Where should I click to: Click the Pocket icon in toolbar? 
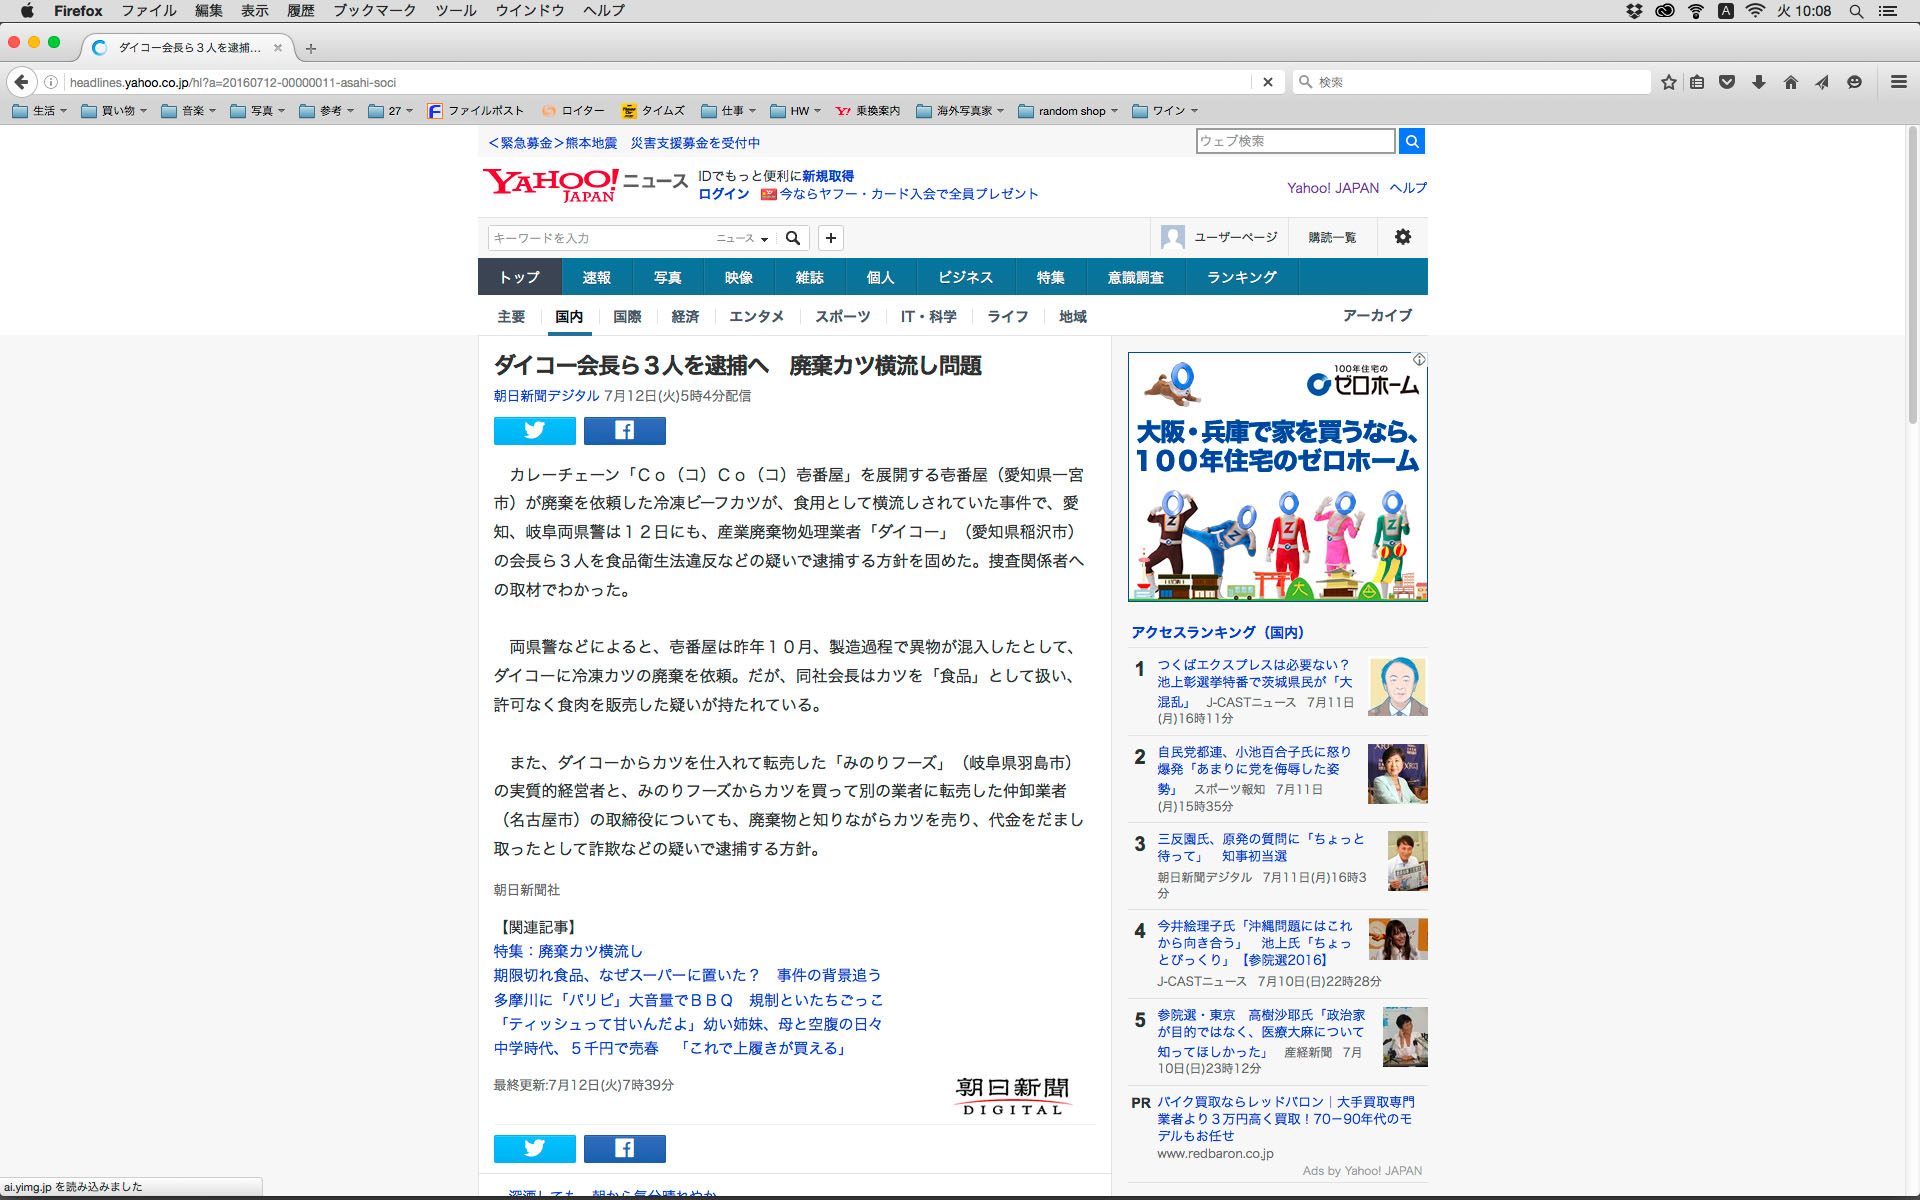tap(1727, 82)
